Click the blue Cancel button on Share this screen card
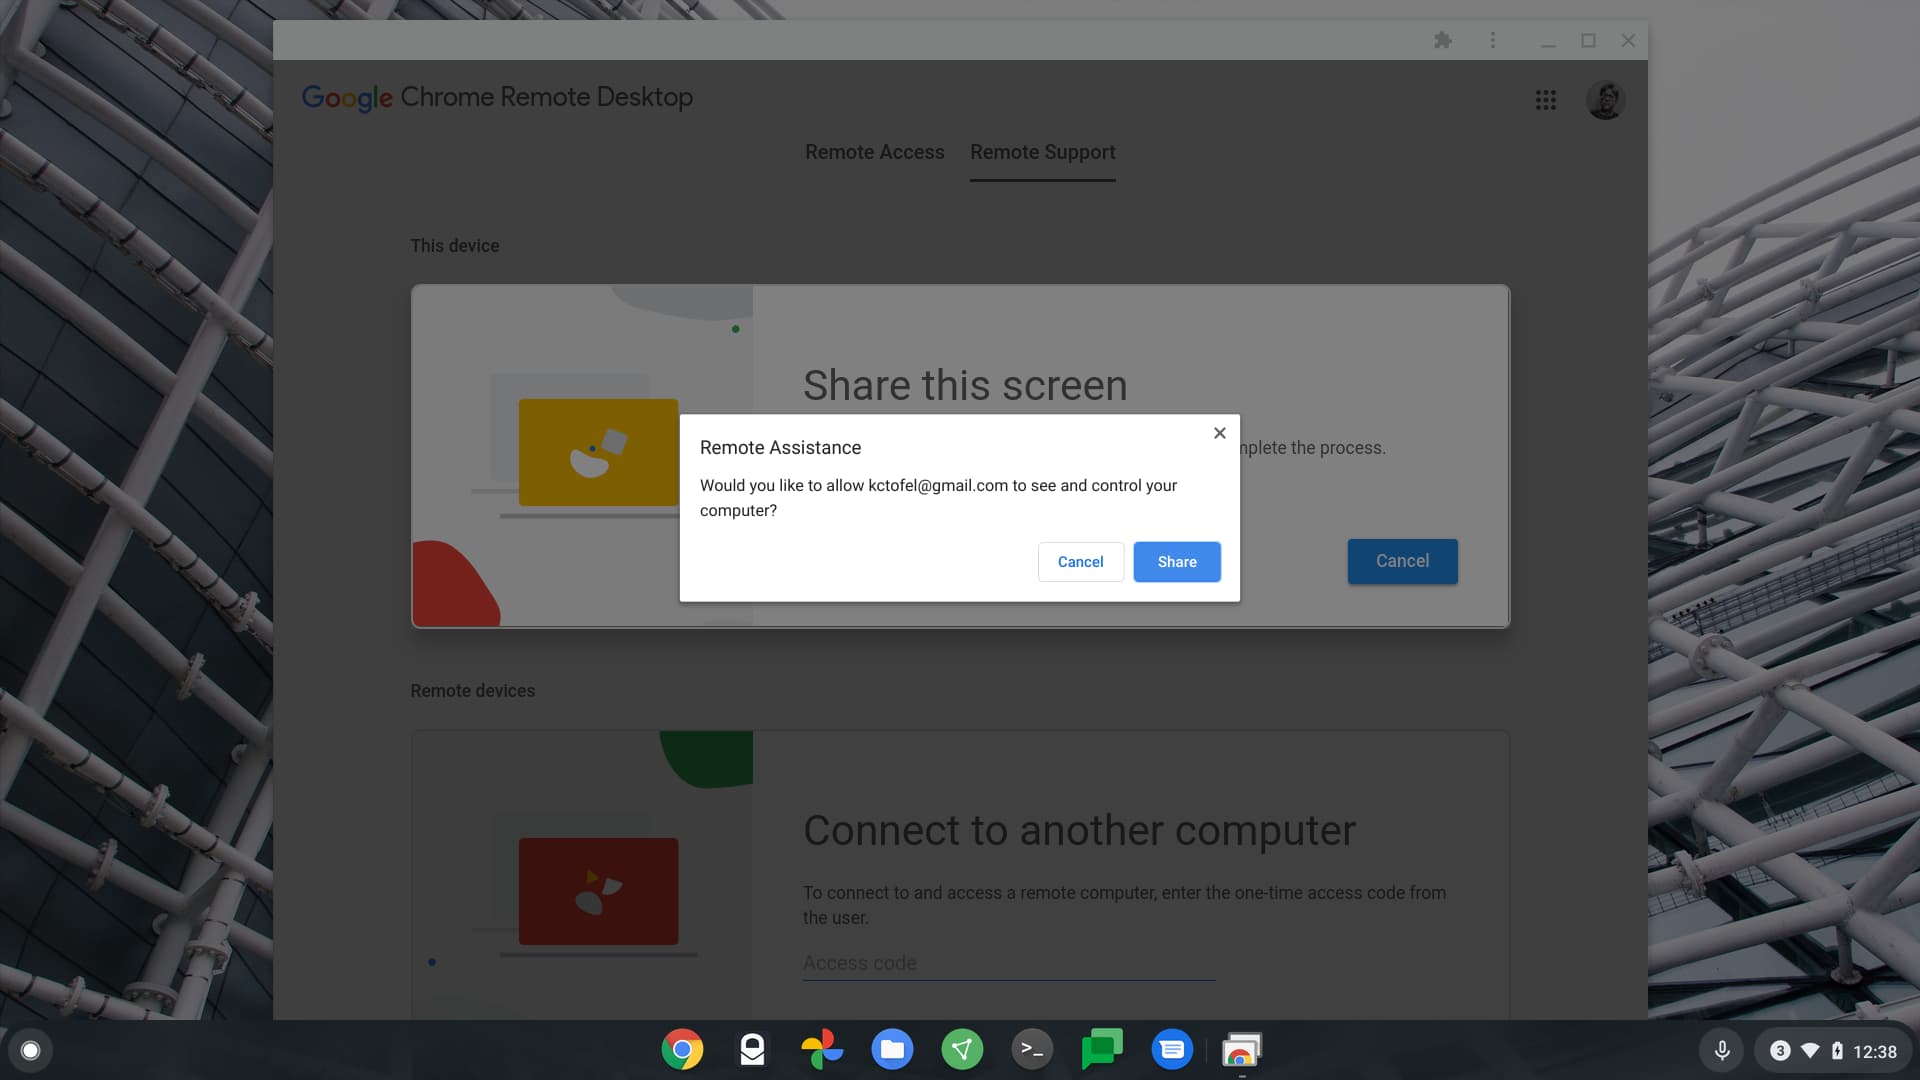The width and height of the screenshot is (1920, 1080). [x=1402, y=561]
